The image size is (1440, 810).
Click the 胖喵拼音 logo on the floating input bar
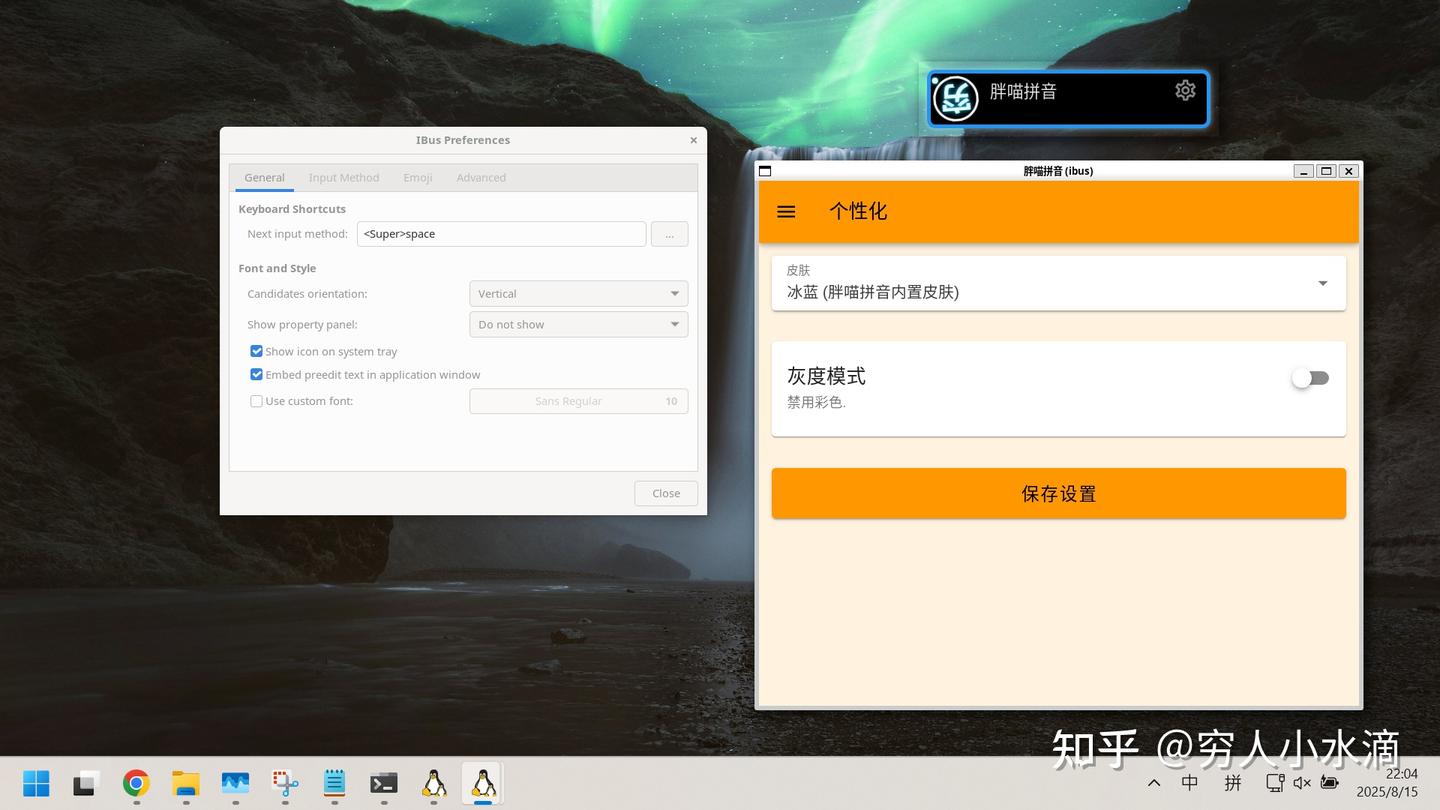955,97
